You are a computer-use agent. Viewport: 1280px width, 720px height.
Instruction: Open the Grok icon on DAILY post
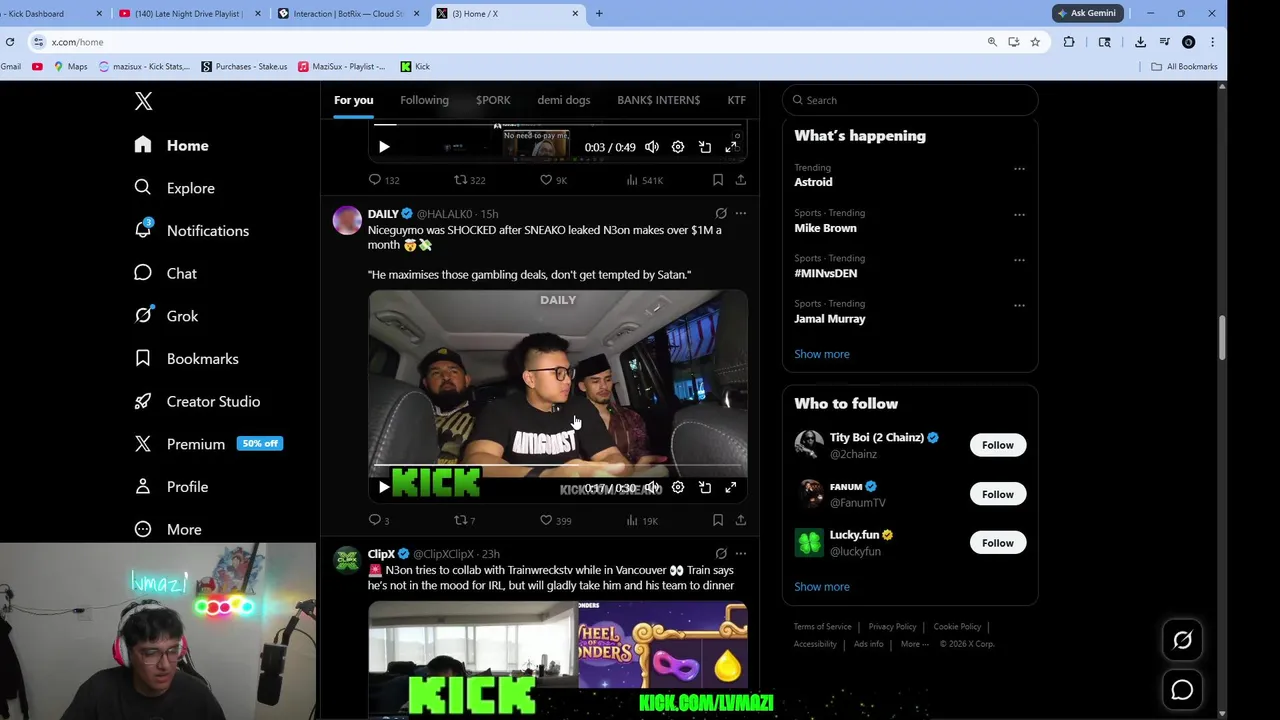pos(721,213)
